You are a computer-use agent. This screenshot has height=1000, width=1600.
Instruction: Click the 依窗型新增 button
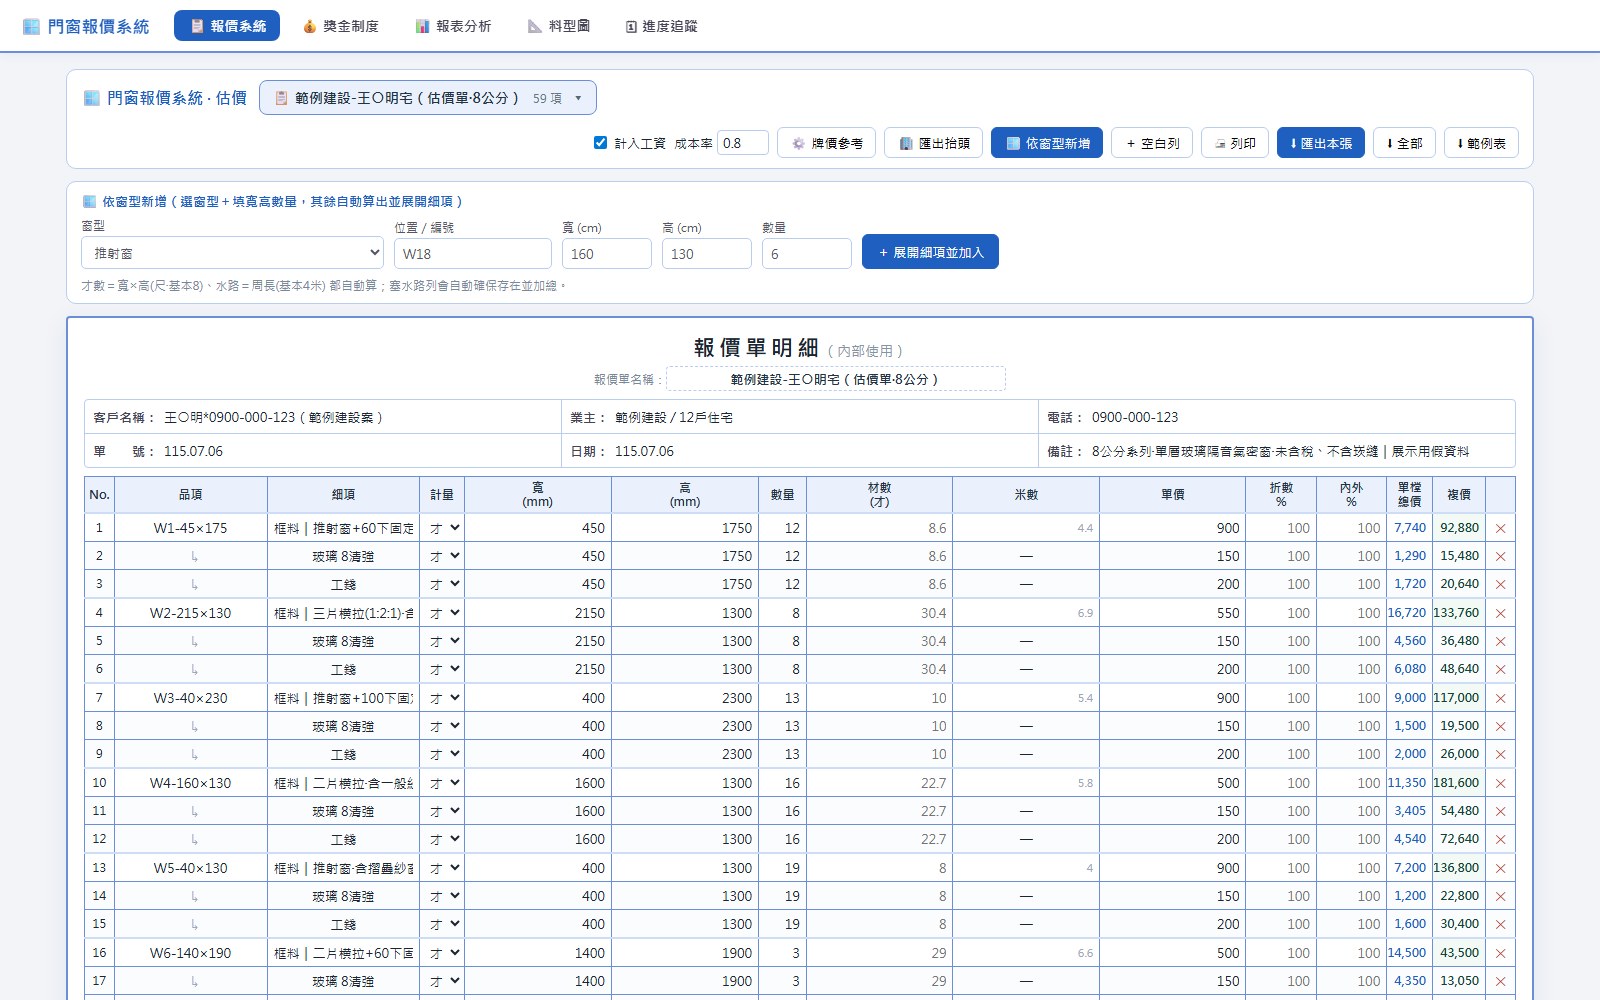(1047, 143)
